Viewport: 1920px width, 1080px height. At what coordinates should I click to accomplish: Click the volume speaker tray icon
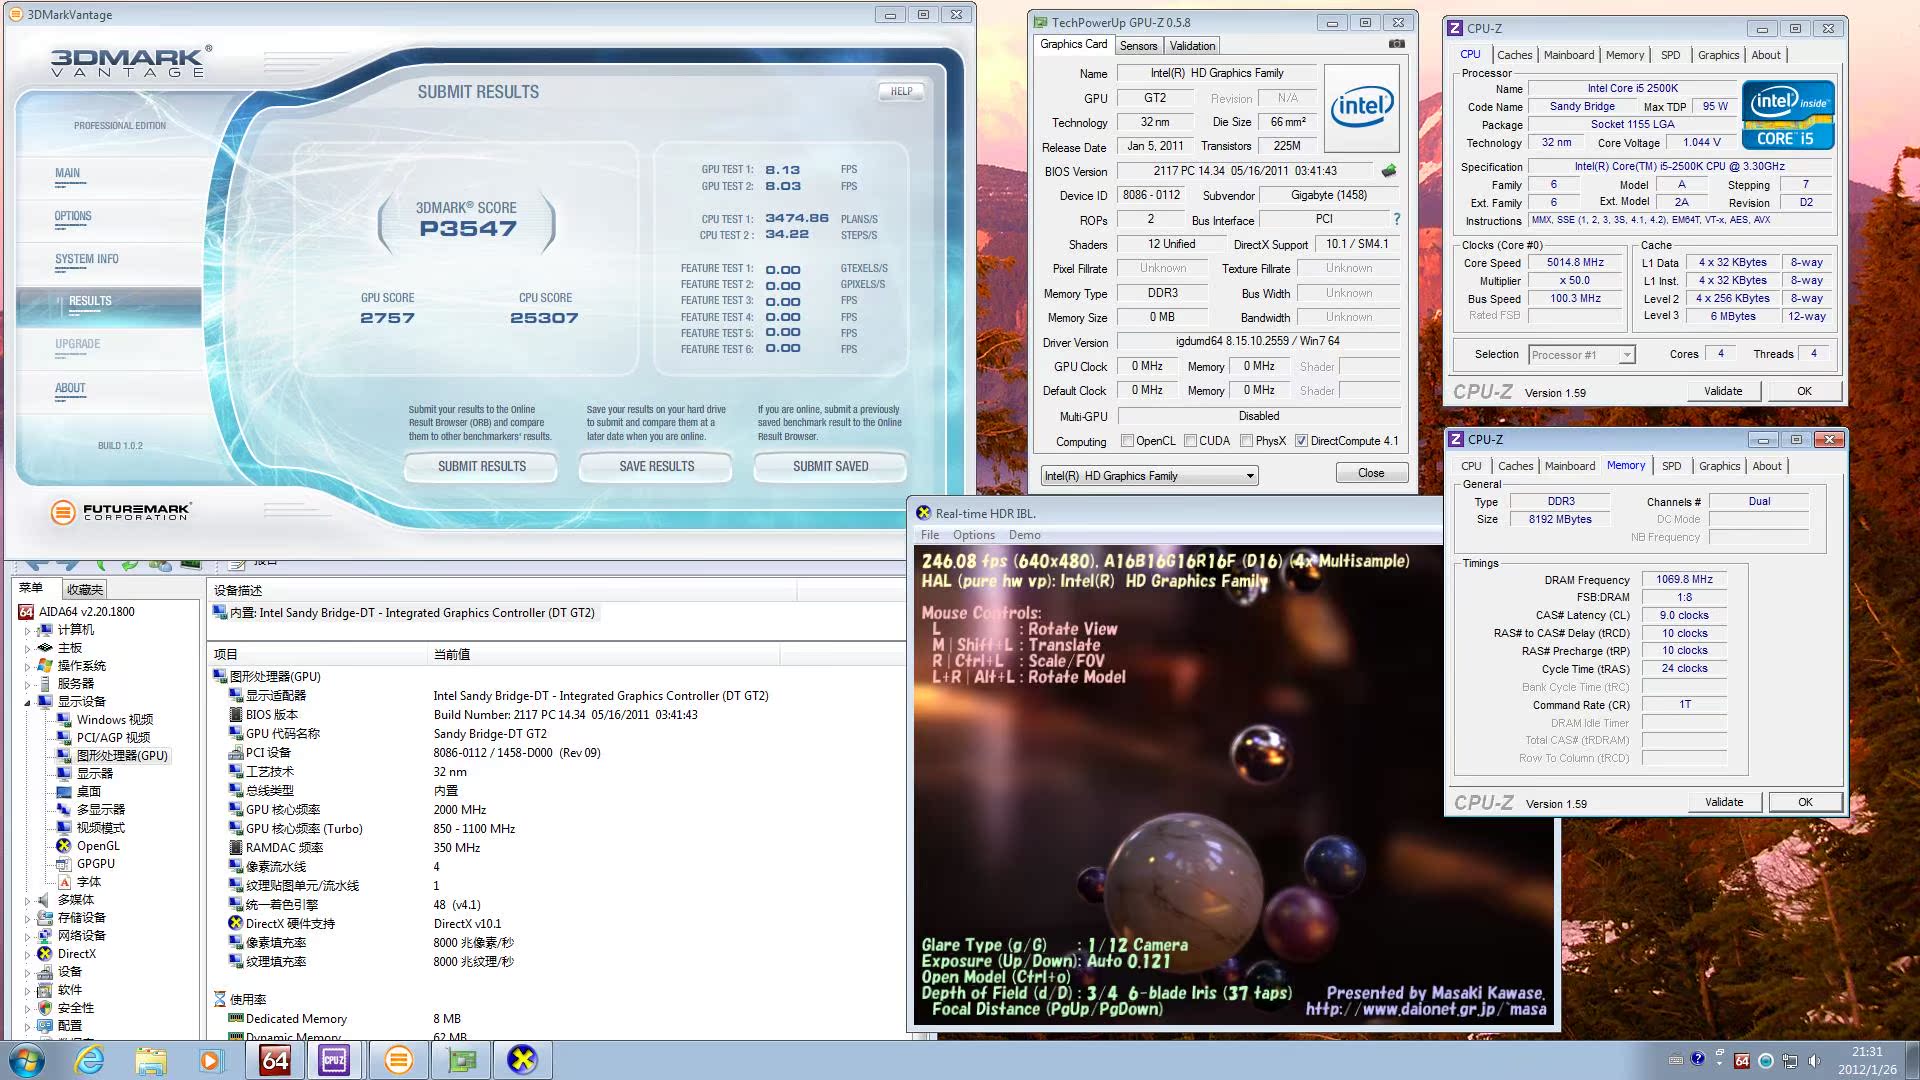pyautogui.click(x=1813, y=1060)
